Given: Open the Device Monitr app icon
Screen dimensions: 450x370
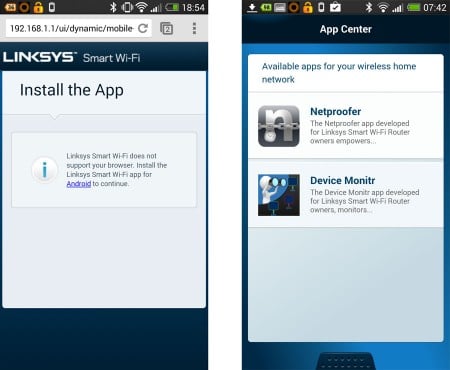Looking at the screenshot, I should (279, 195).
